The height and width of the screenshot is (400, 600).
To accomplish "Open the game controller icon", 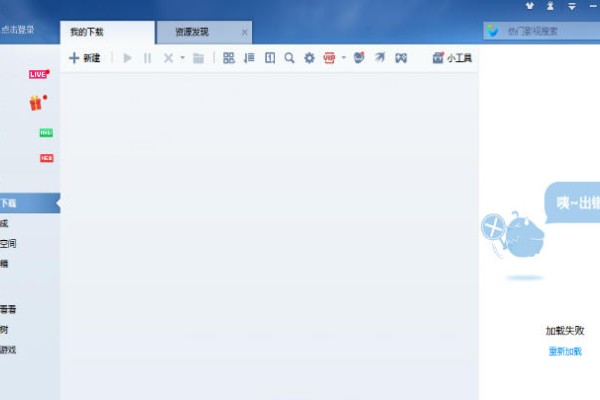I will [x=401, y=58].
